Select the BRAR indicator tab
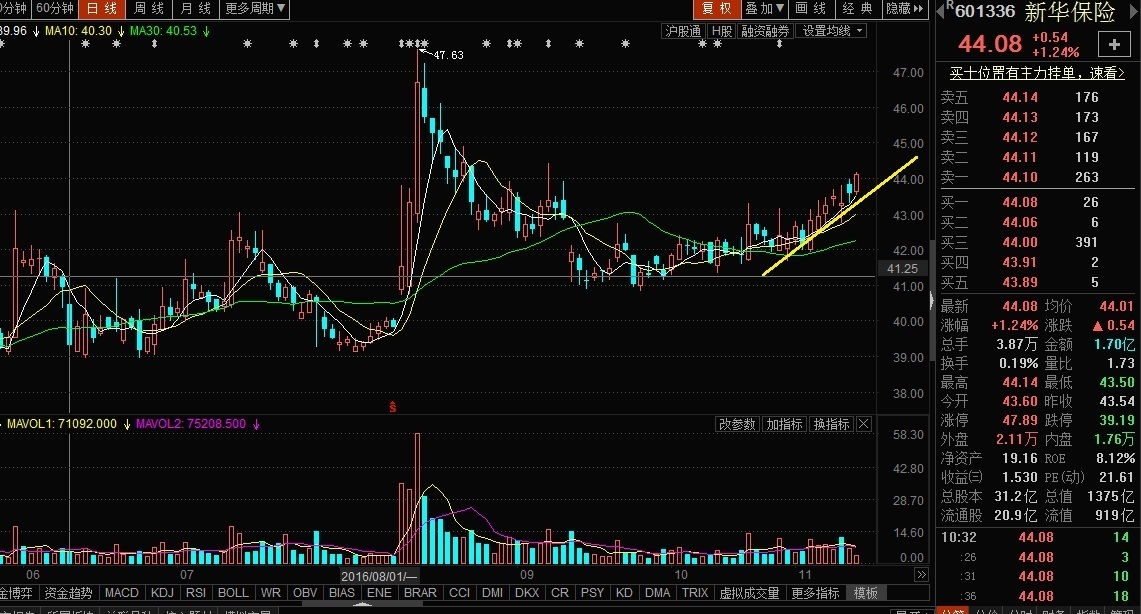 (421, 593)
